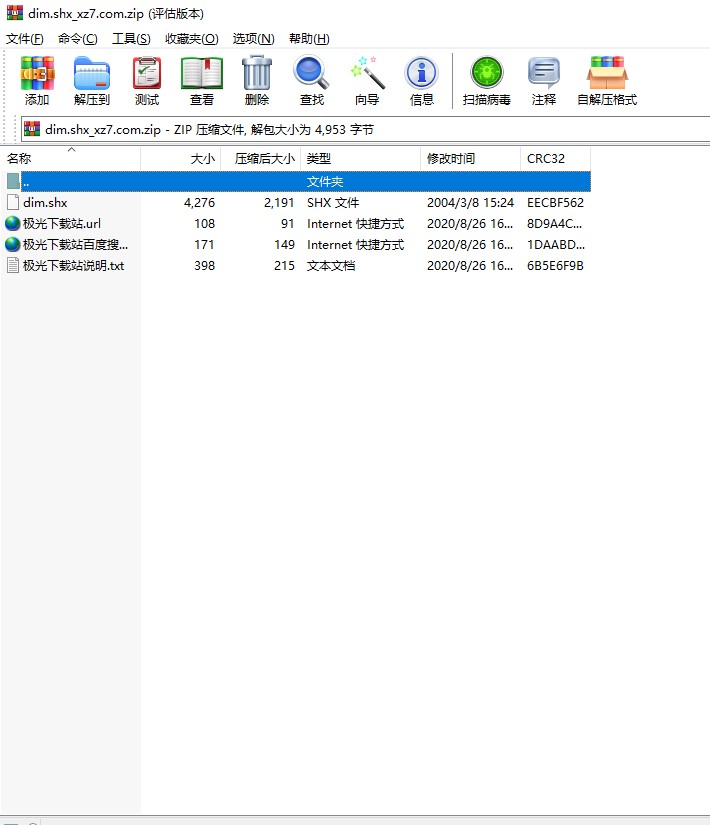This screenshot has width=710, height=825.
Task: Go up one folder using address bar icon
Action: 32,129
